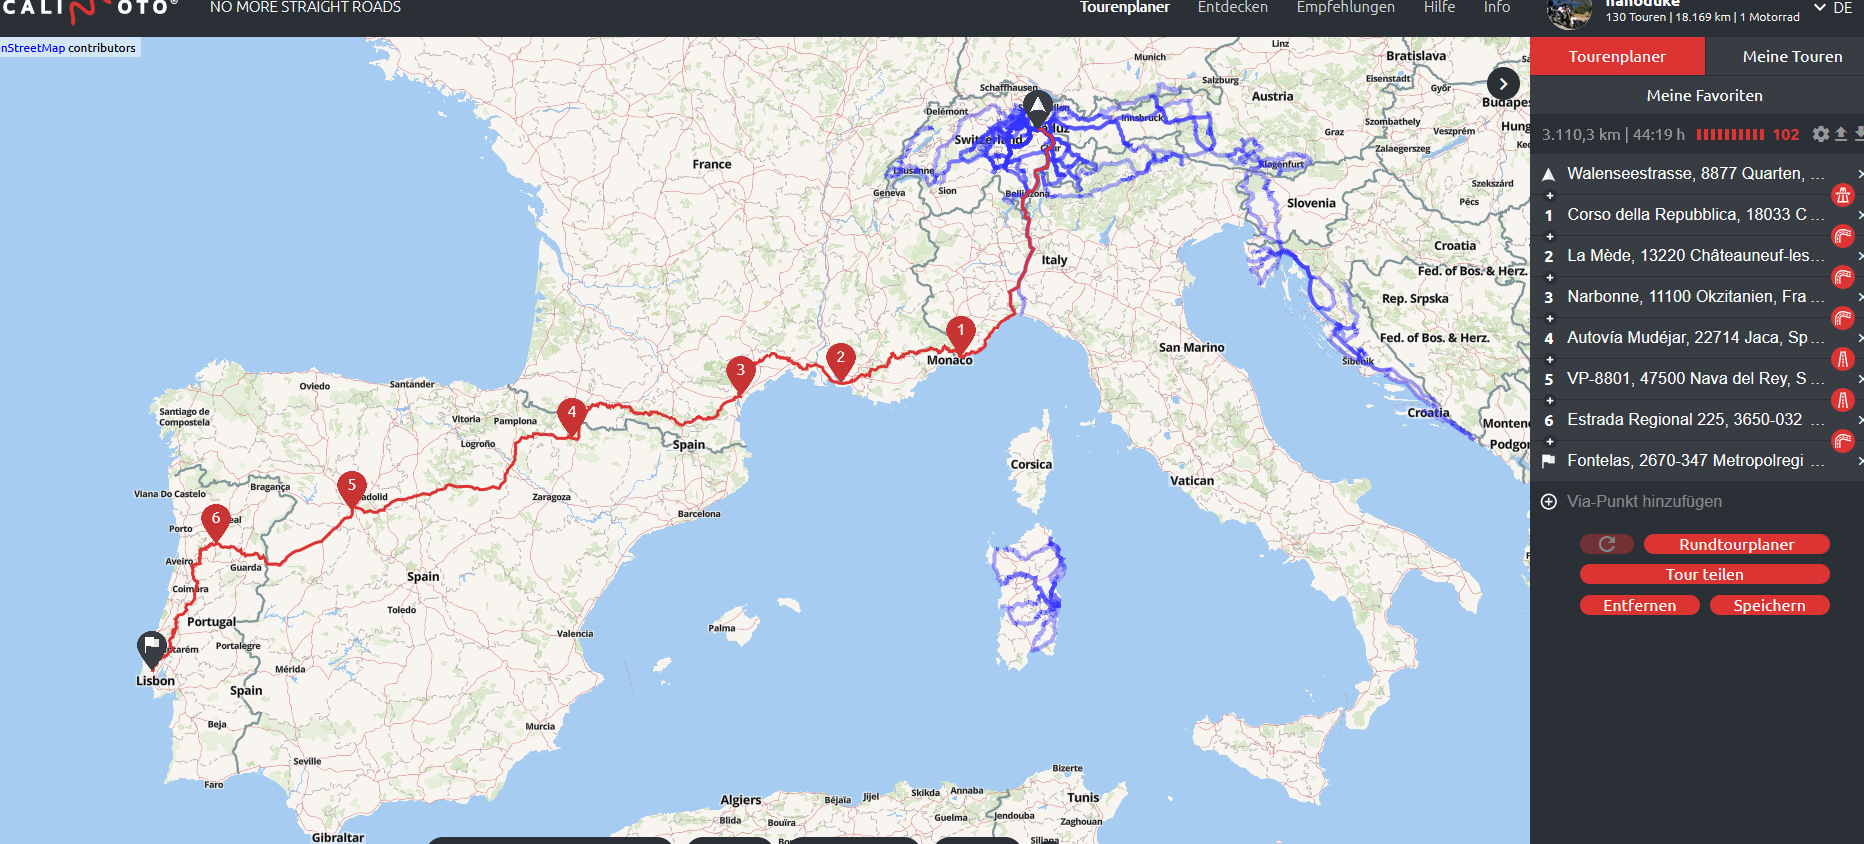
Task: Click the upload tour arrow icon
Action: tap(1841, 134)
